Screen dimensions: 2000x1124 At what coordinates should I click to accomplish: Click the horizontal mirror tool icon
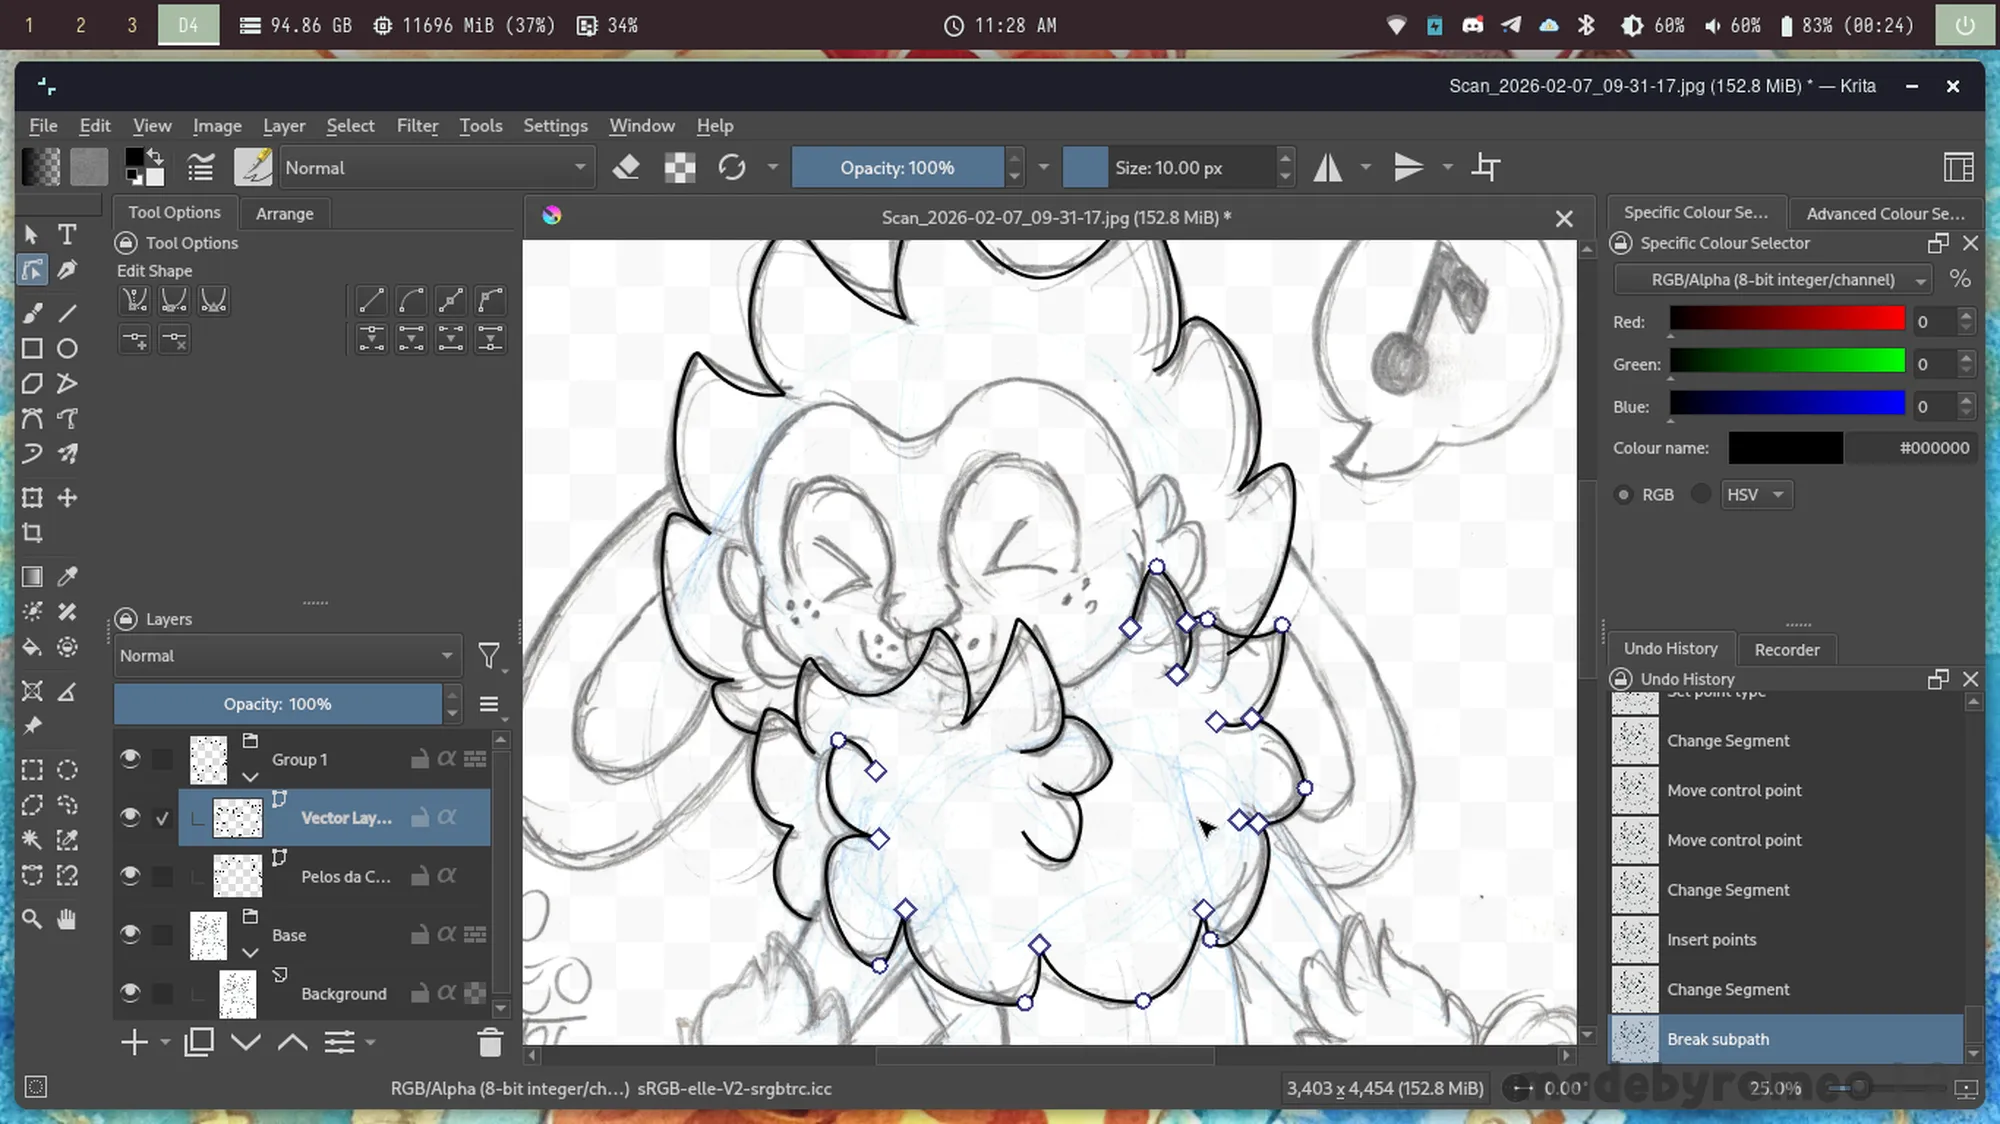point(1328,167)
